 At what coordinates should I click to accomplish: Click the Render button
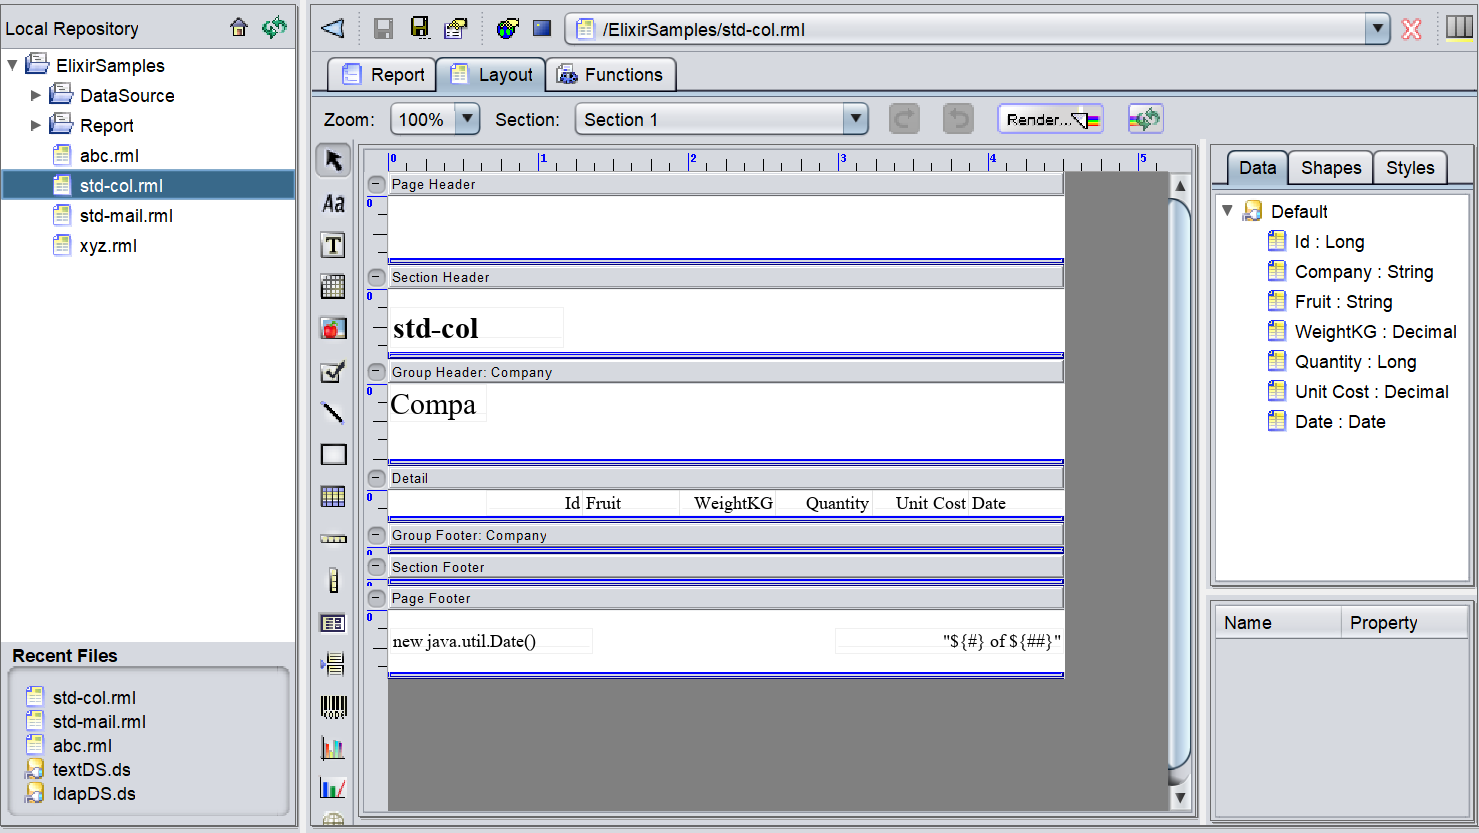click(1050, 119)
